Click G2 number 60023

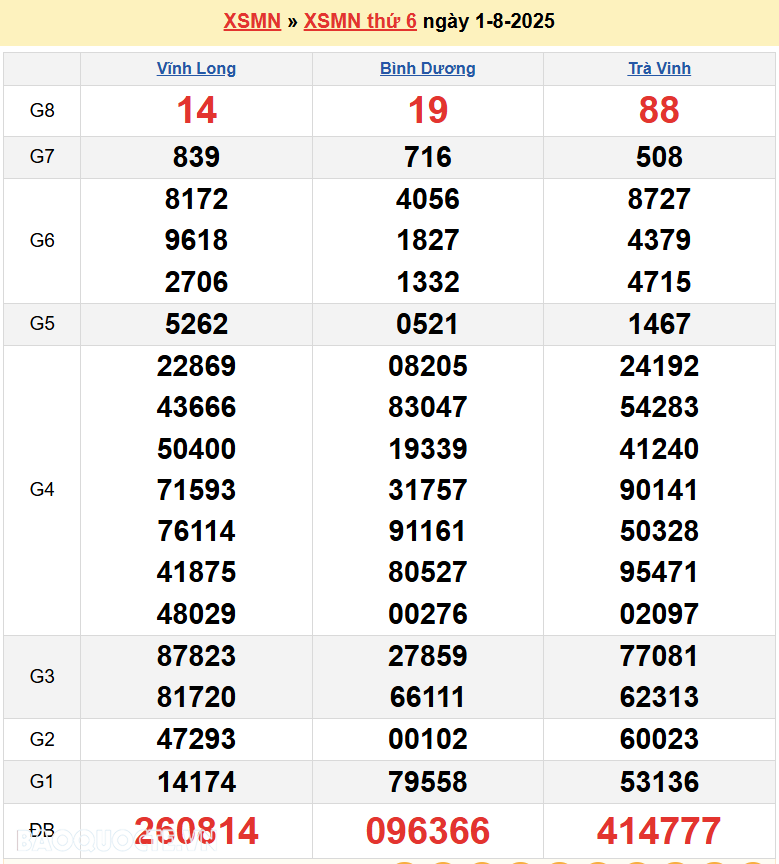[659, 739]
